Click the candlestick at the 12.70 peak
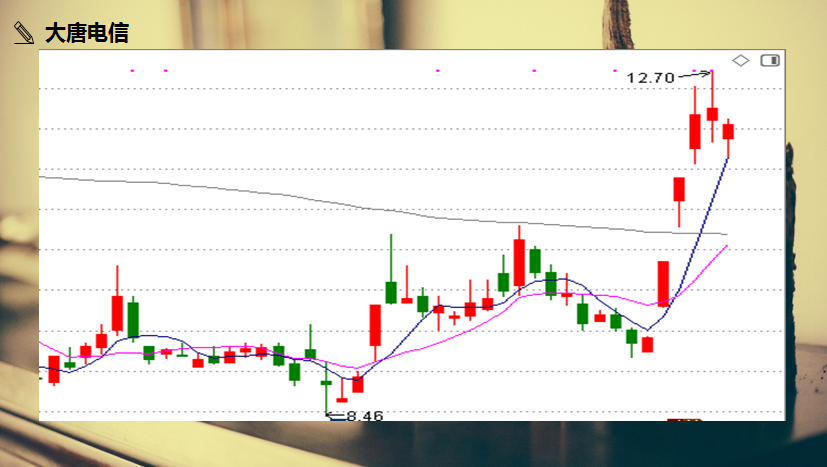Screen dimensions: 827x467 (x=712, y=112)
